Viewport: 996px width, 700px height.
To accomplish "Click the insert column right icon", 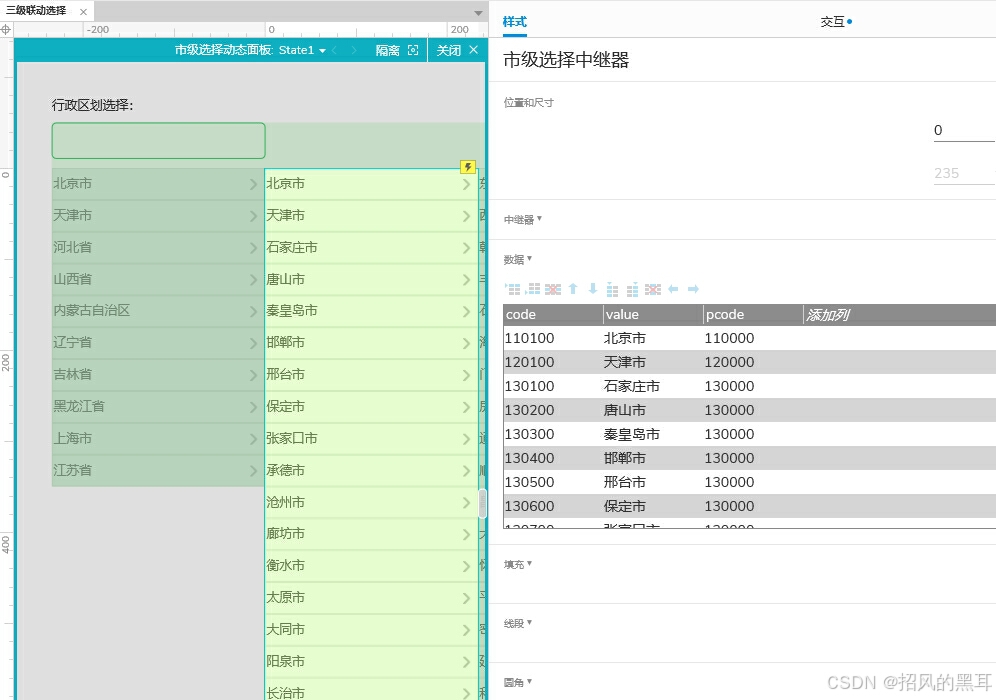I will tap(632, 289).
